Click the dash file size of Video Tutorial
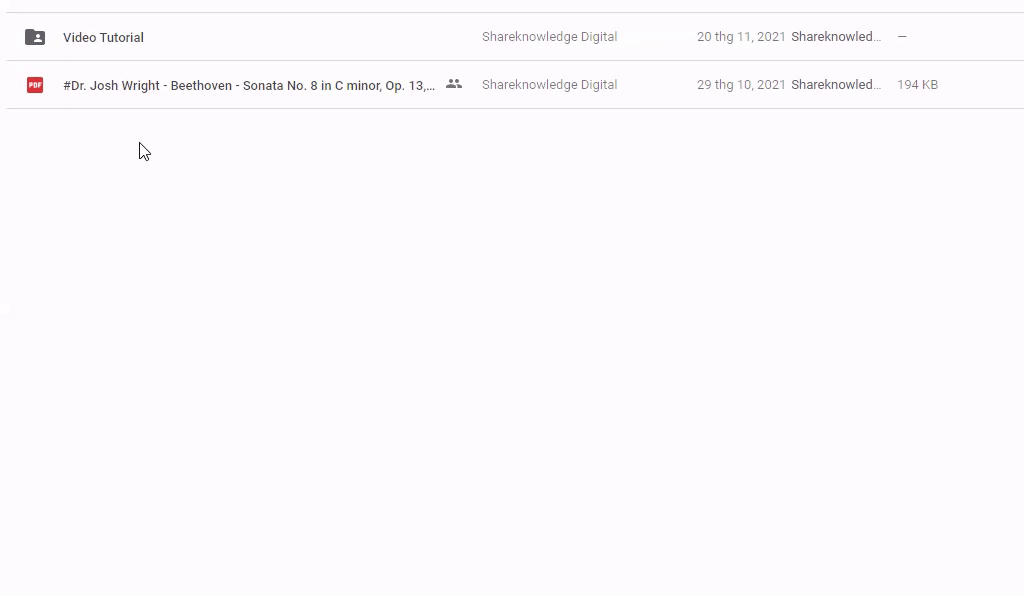This screenshot has height=596, width=1024. click(x=902, y=37)
